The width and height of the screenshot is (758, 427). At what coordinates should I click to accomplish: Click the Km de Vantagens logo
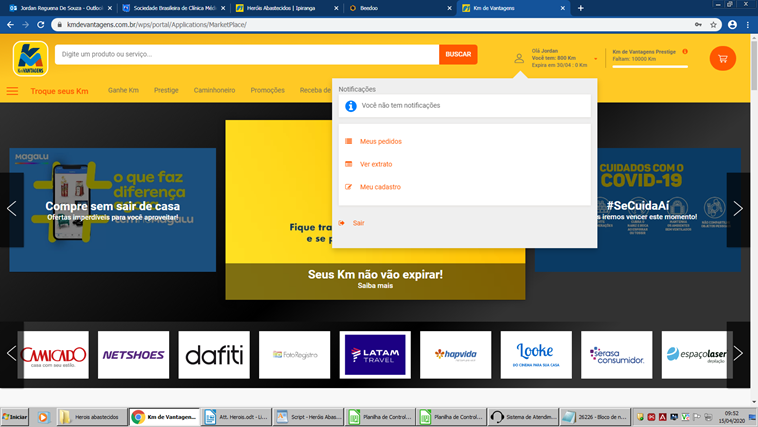point(30,59)
